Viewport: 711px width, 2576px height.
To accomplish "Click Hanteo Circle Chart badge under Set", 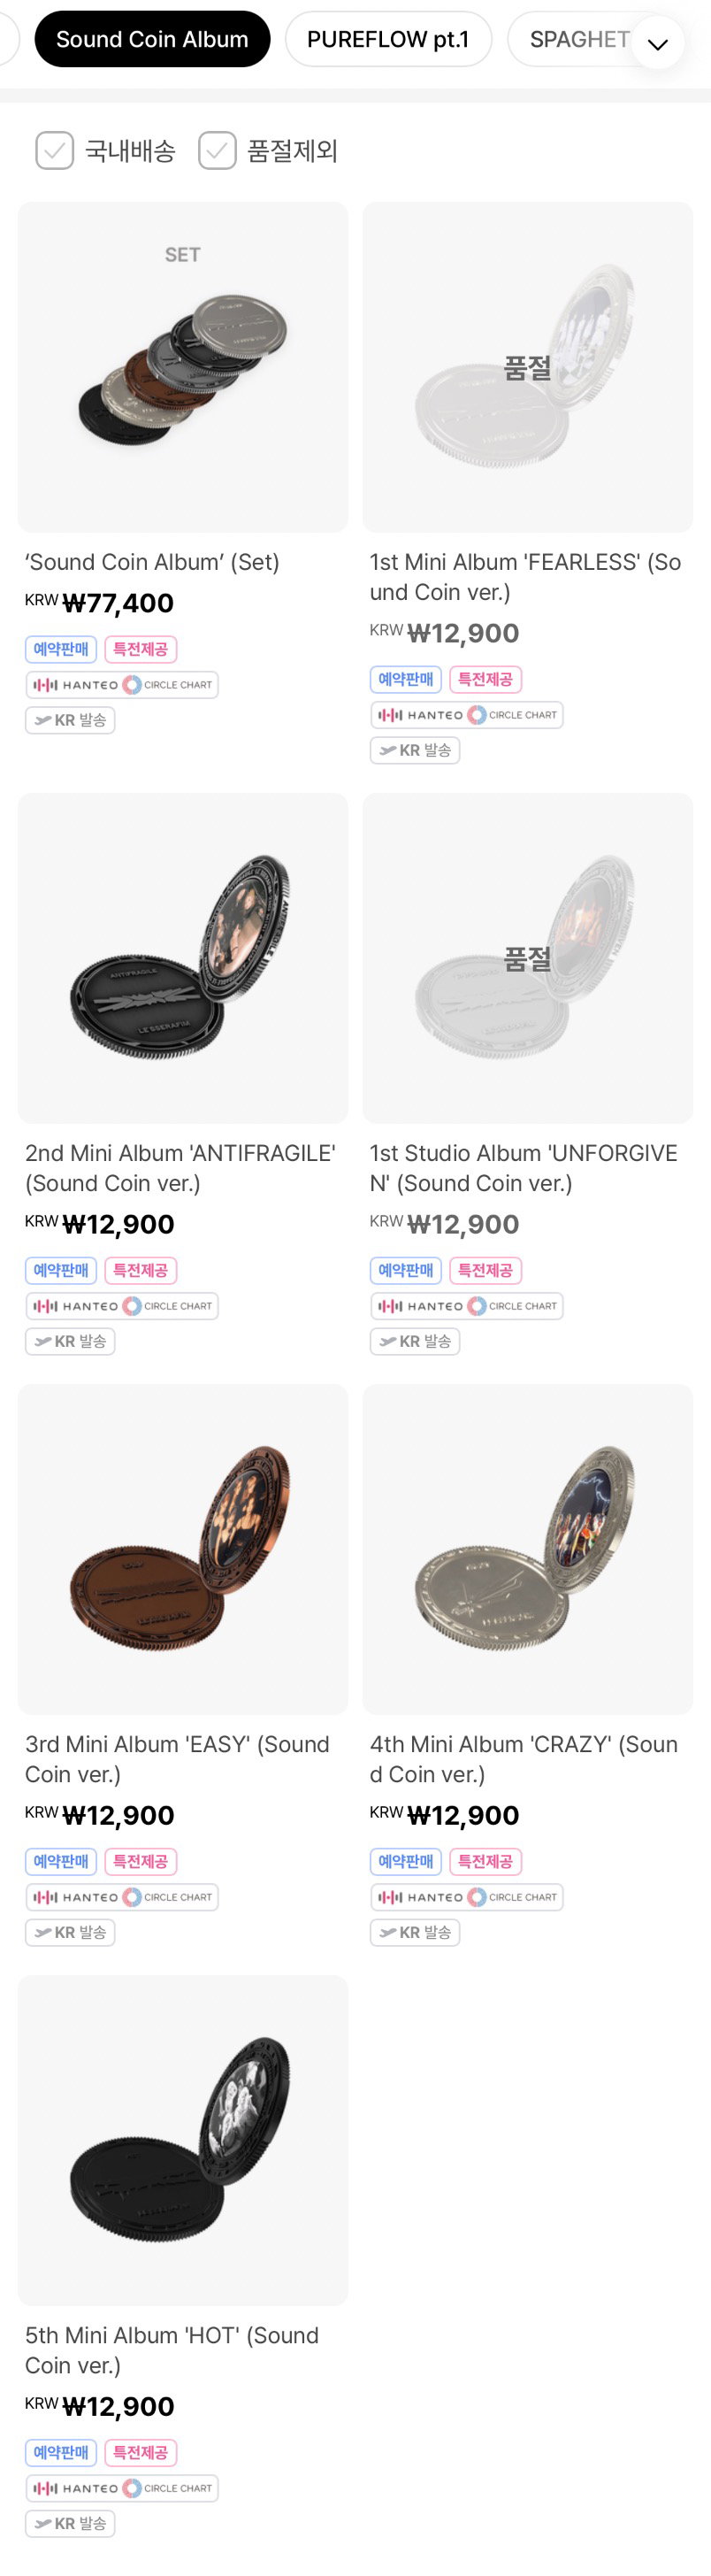I will click(x=122, y=685).
